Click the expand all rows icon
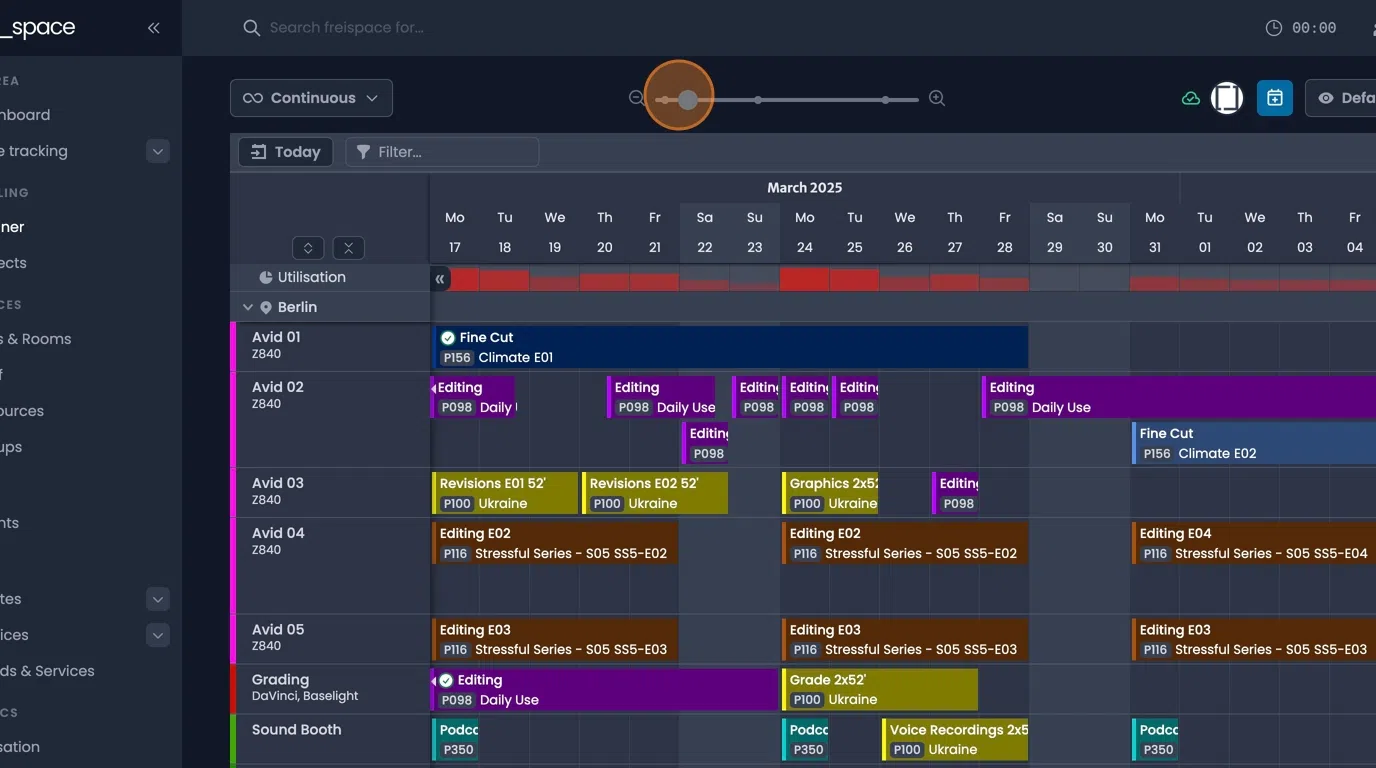The width and height of the screenshot is (1376, 768). (308, 248)
